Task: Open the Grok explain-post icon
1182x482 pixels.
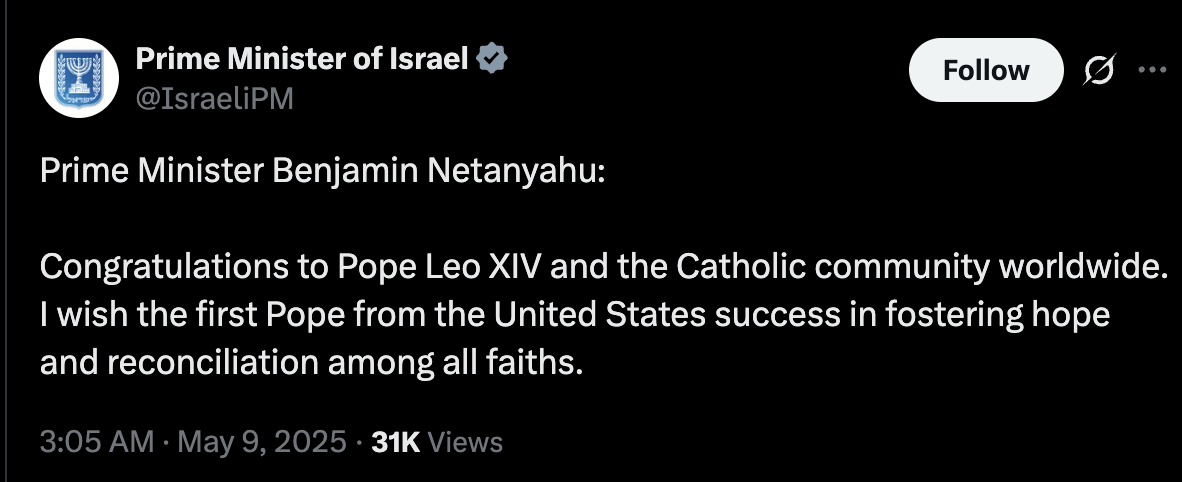Action: [1098, 71]
